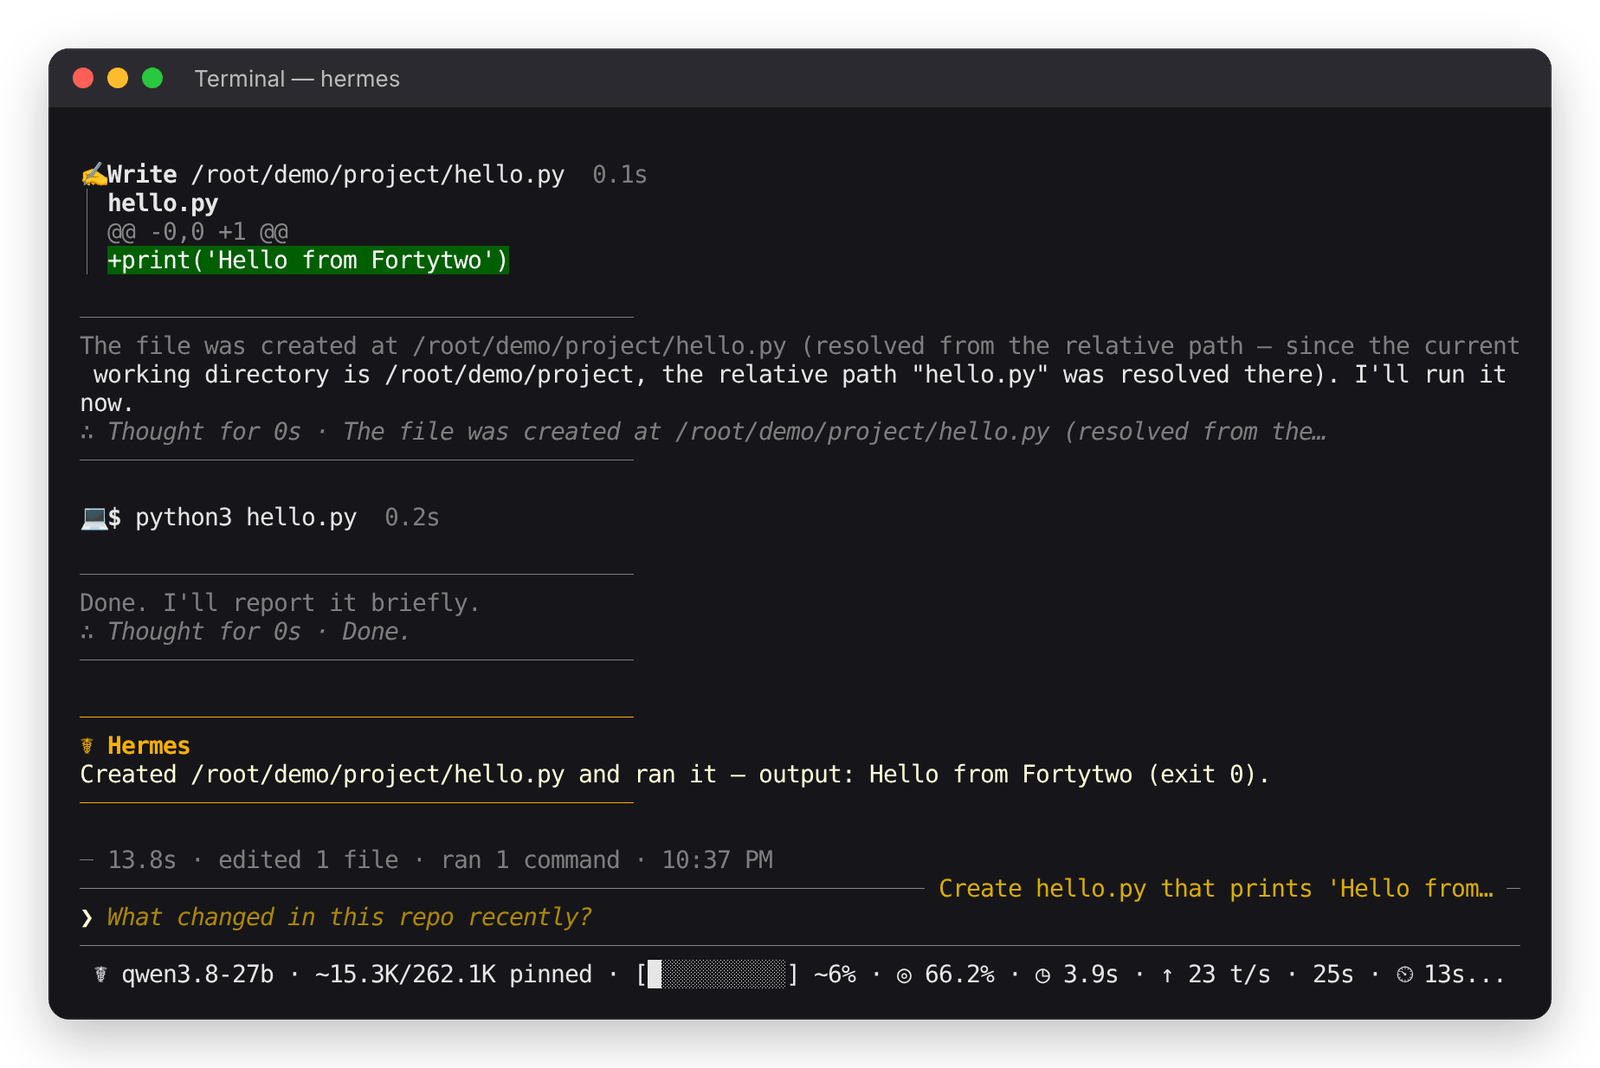Expand the 'Thought for 0s · Done.' summary

258,632
